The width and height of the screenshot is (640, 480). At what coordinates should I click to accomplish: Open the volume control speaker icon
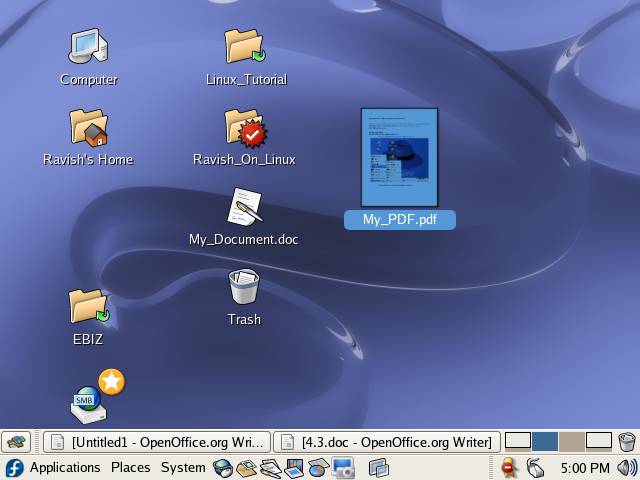coord(627,467)
